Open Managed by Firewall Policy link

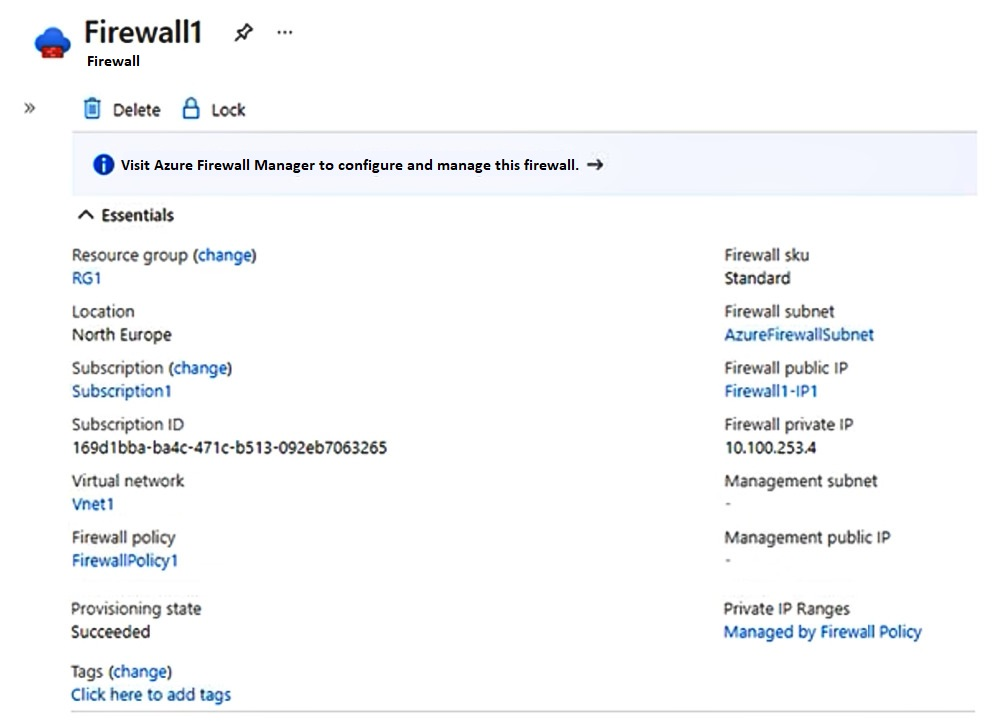[822, 632]
